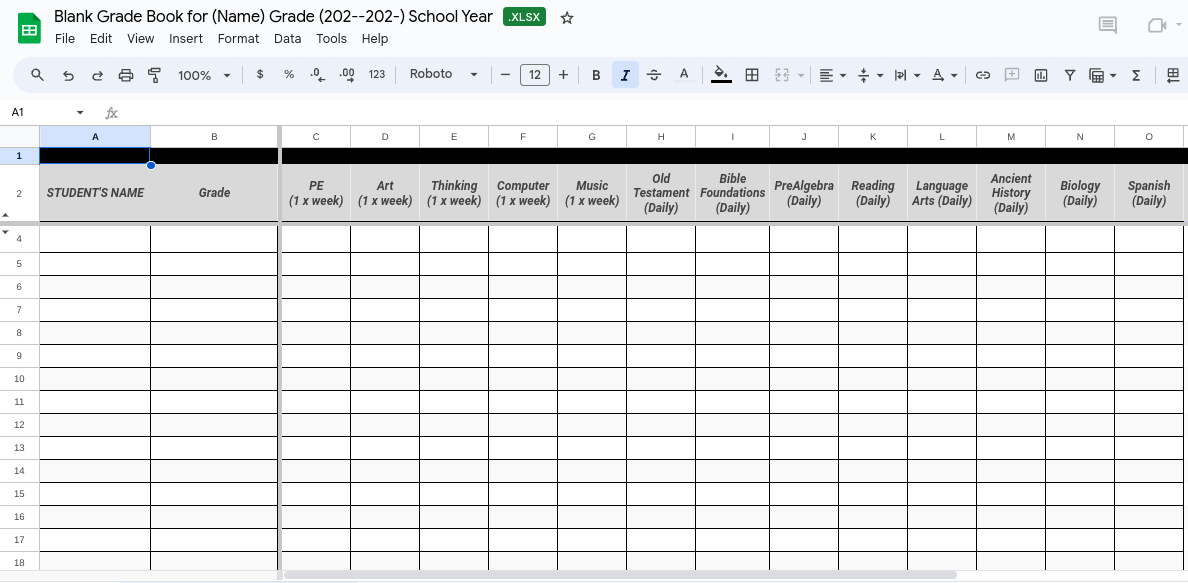Insert a chart
1188x583 pixels.
(x=1042, y=75)
